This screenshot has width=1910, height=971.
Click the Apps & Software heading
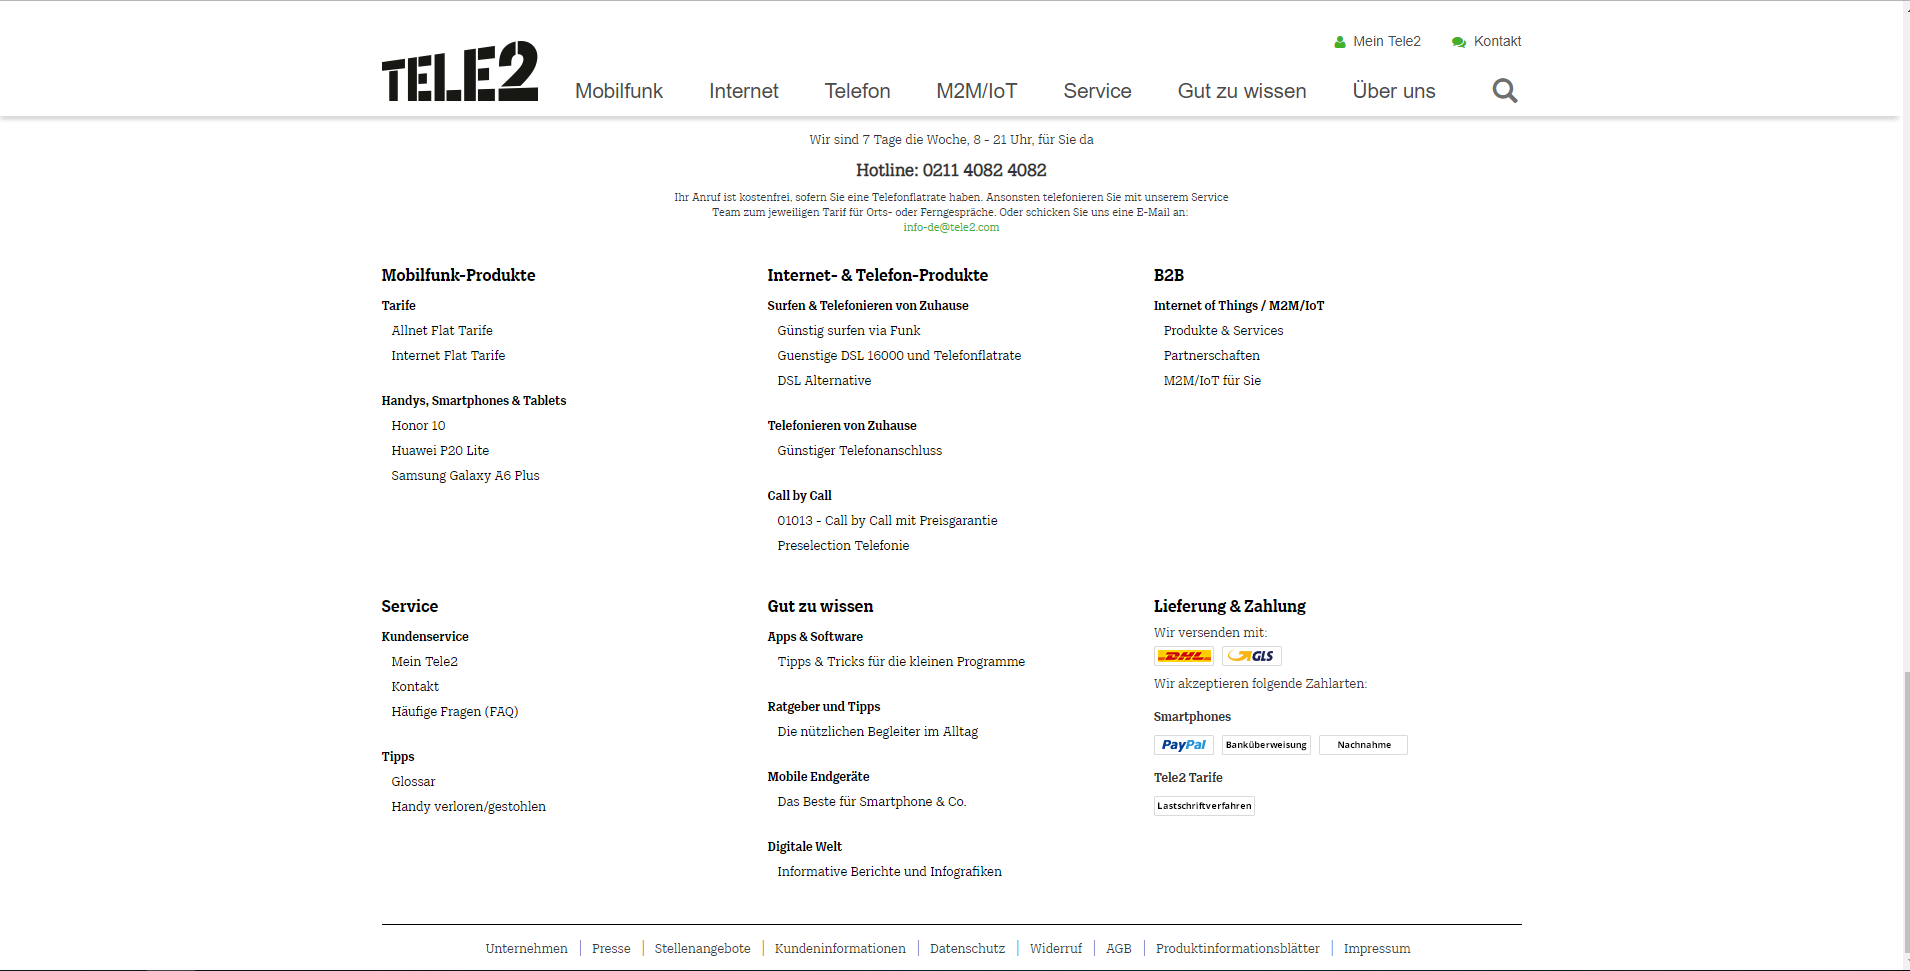point(815,637)
